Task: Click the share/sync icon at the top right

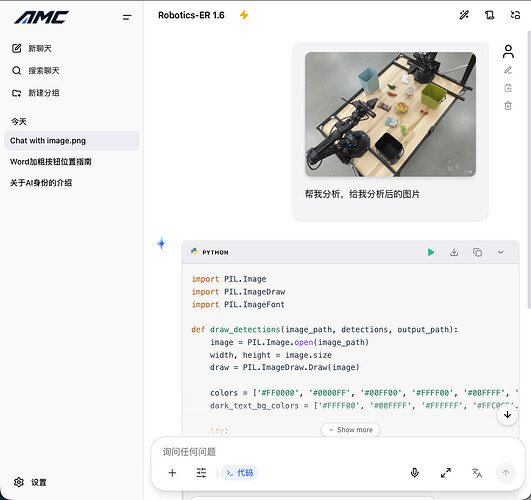Action: 515,15
